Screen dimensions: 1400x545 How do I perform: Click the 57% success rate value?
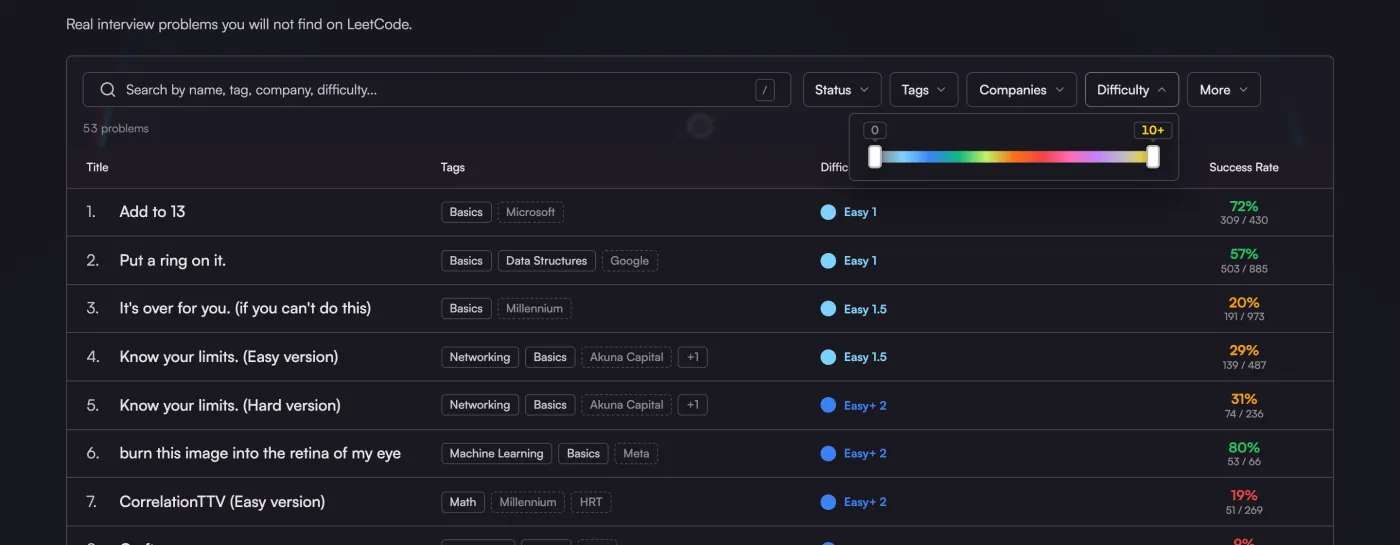(1244, 254)
